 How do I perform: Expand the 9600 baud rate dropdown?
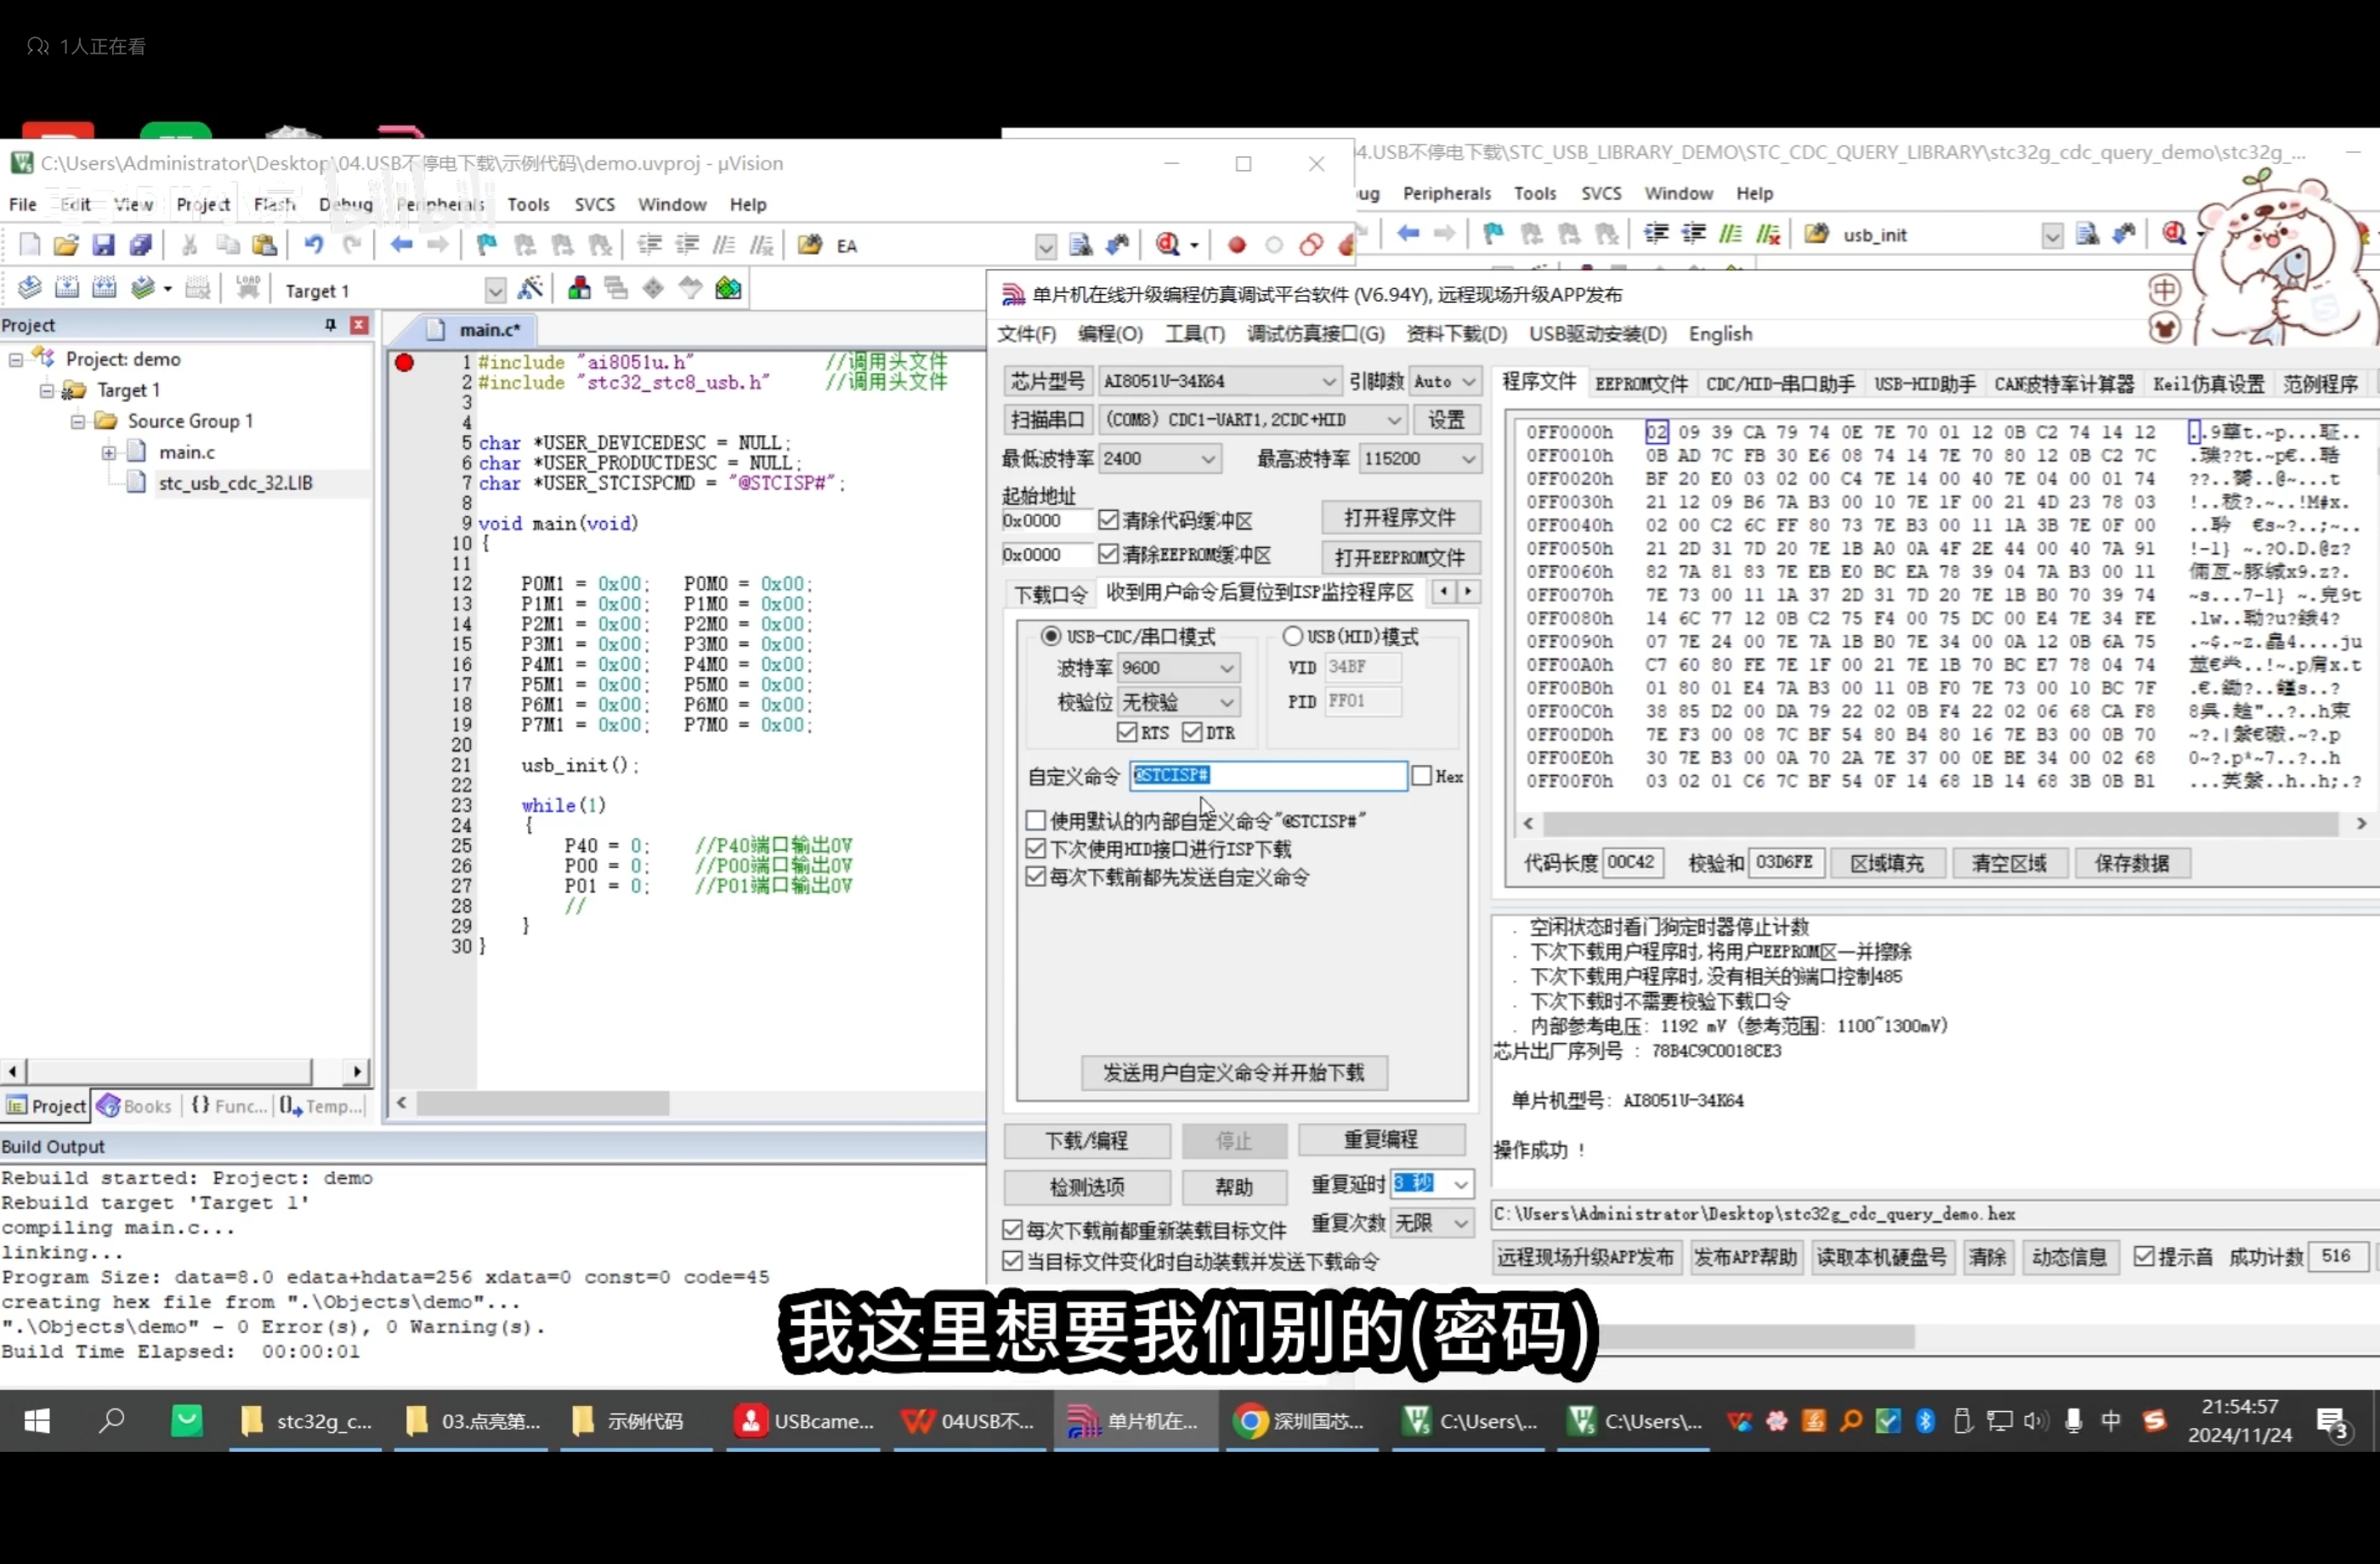pos(1226,668)
